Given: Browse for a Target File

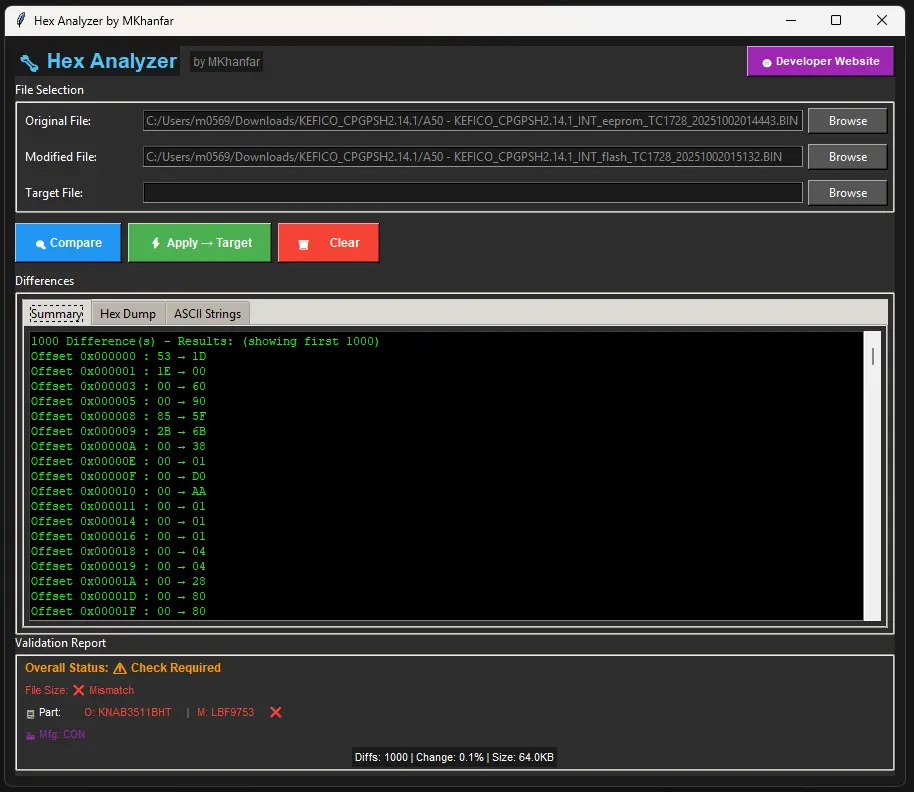Looking at the screenshot, I should [846, 192].
